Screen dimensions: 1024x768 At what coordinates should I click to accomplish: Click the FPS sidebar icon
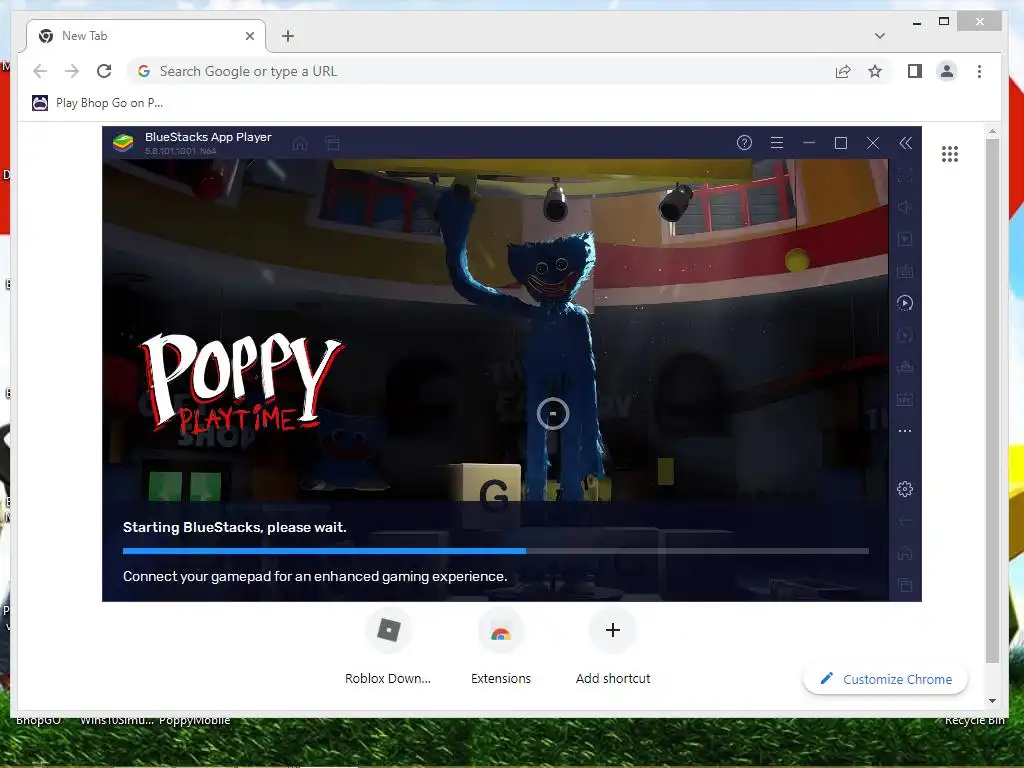(904, 398)
